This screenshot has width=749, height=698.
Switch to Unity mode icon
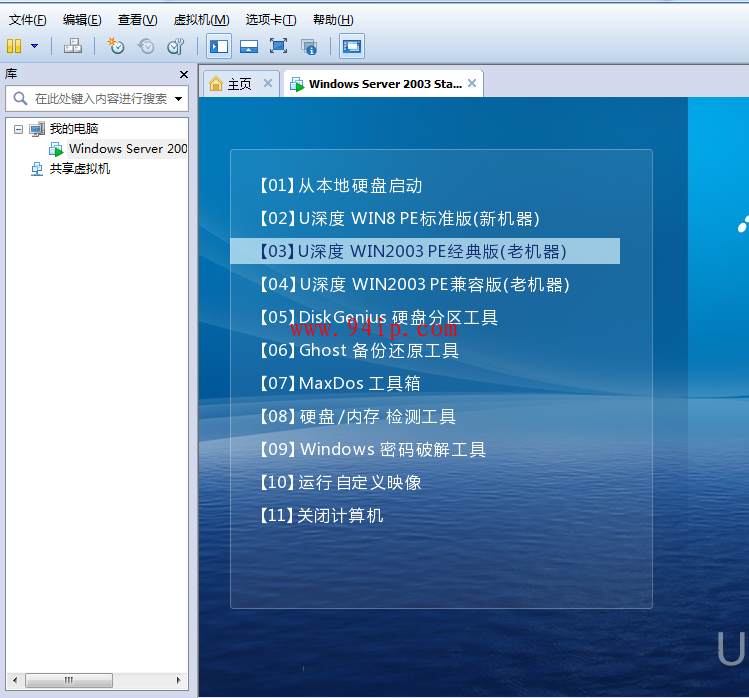click(309, 47)
